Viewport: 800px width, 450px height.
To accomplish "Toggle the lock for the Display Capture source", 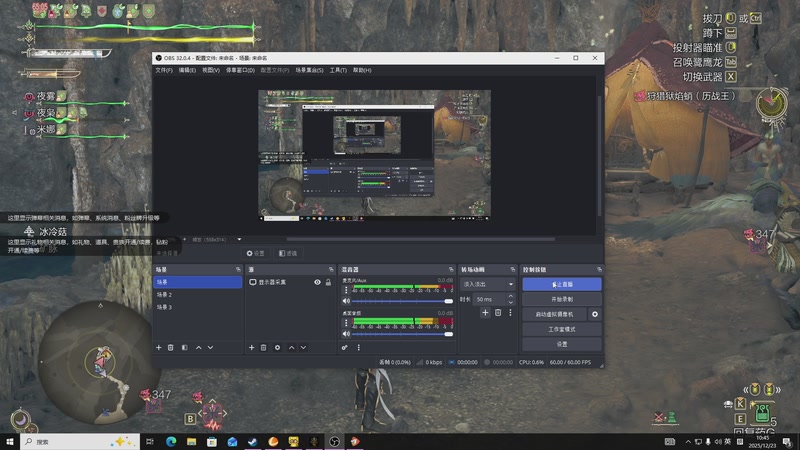I will tap(329, 282).
